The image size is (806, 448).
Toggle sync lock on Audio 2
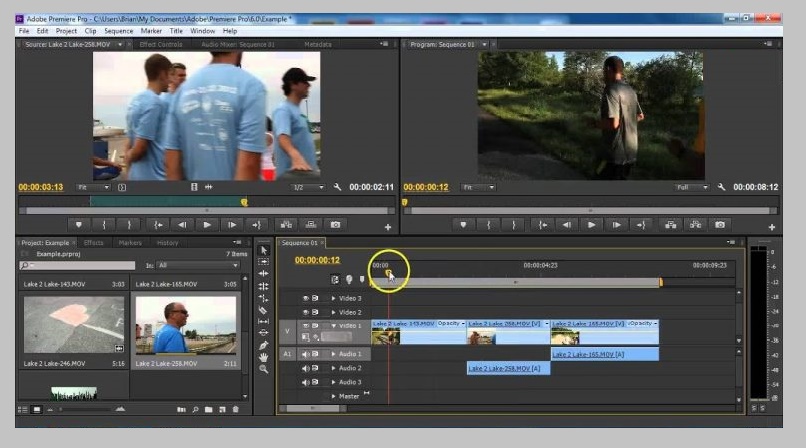click(x=315, y=368)
